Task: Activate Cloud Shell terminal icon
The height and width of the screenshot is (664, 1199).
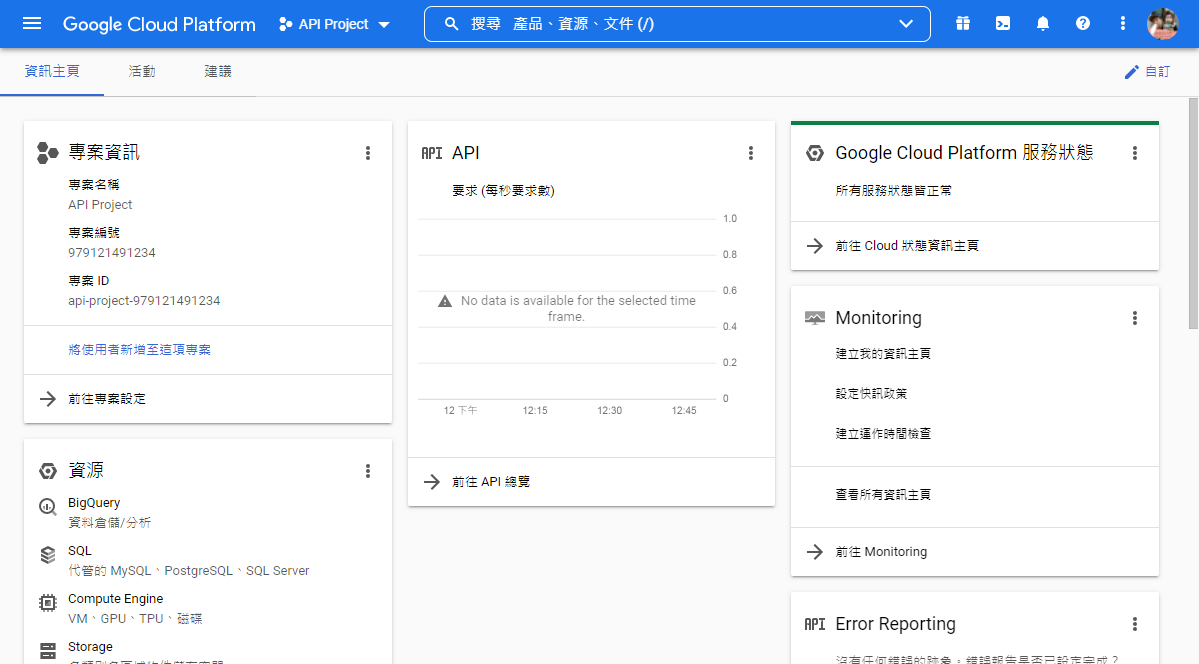Action: pyautogui.click(x=1002, y=24)
